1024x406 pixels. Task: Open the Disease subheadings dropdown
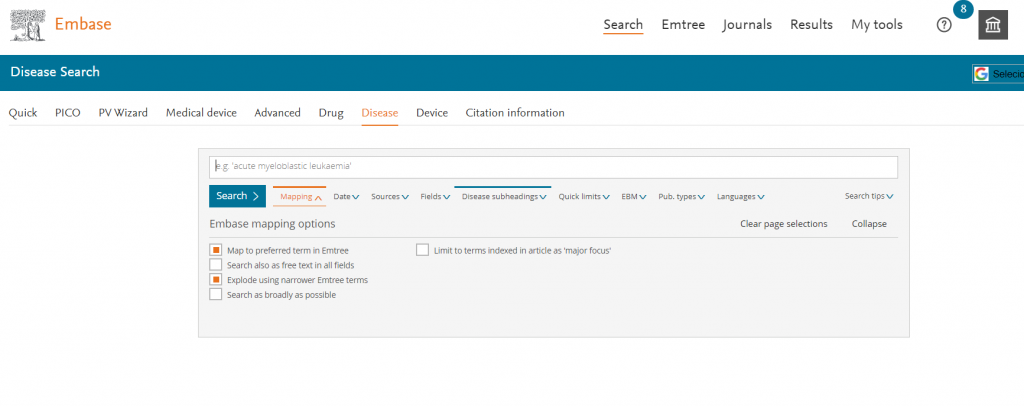[503, 197]
